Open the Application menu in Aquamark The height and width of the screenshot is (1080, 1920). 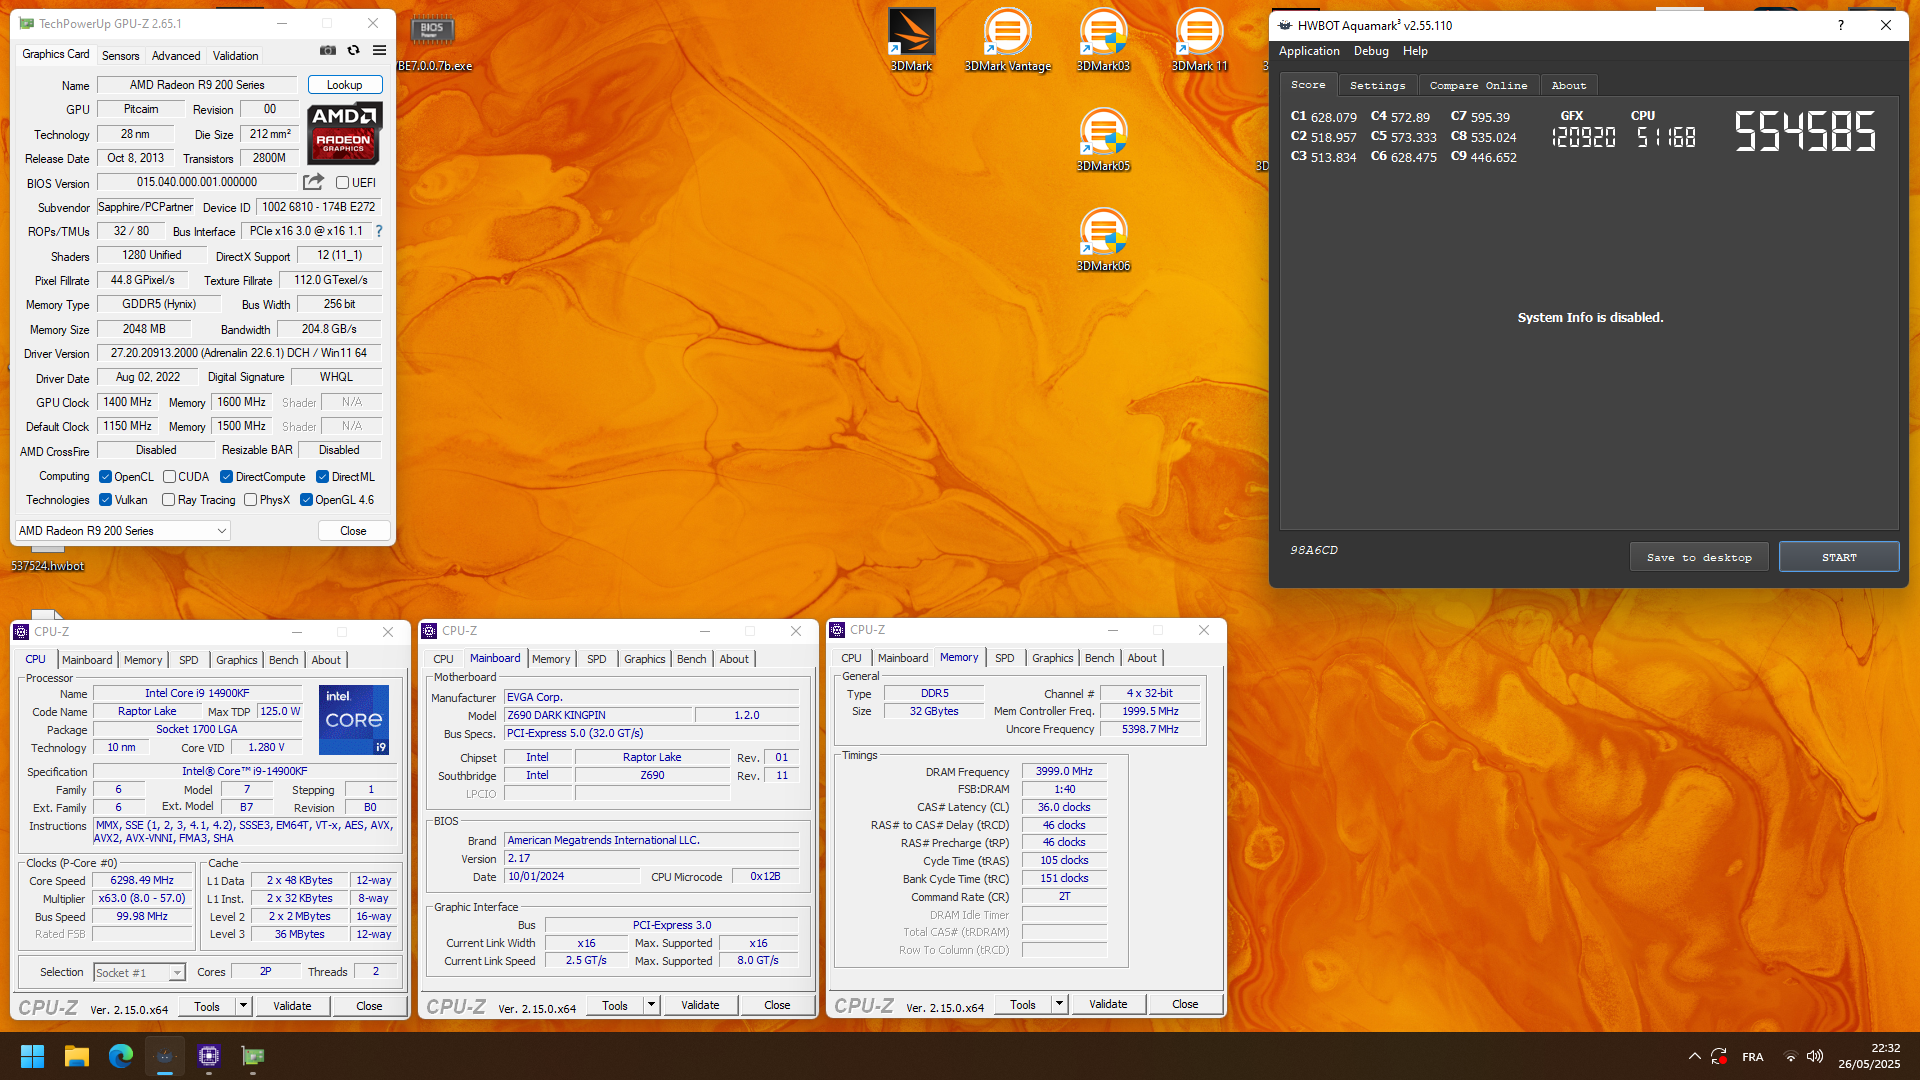pyautogui.click(x=1309, y=51)
